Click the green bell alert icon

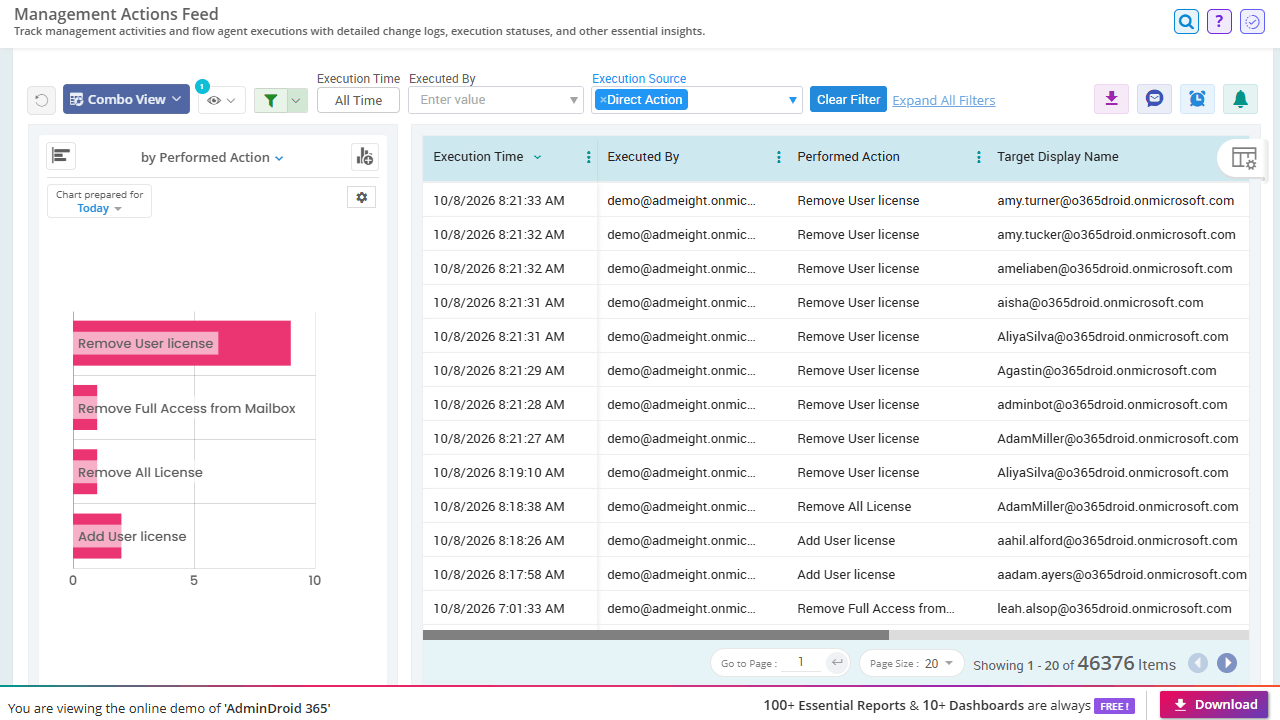click(1240, 99)
